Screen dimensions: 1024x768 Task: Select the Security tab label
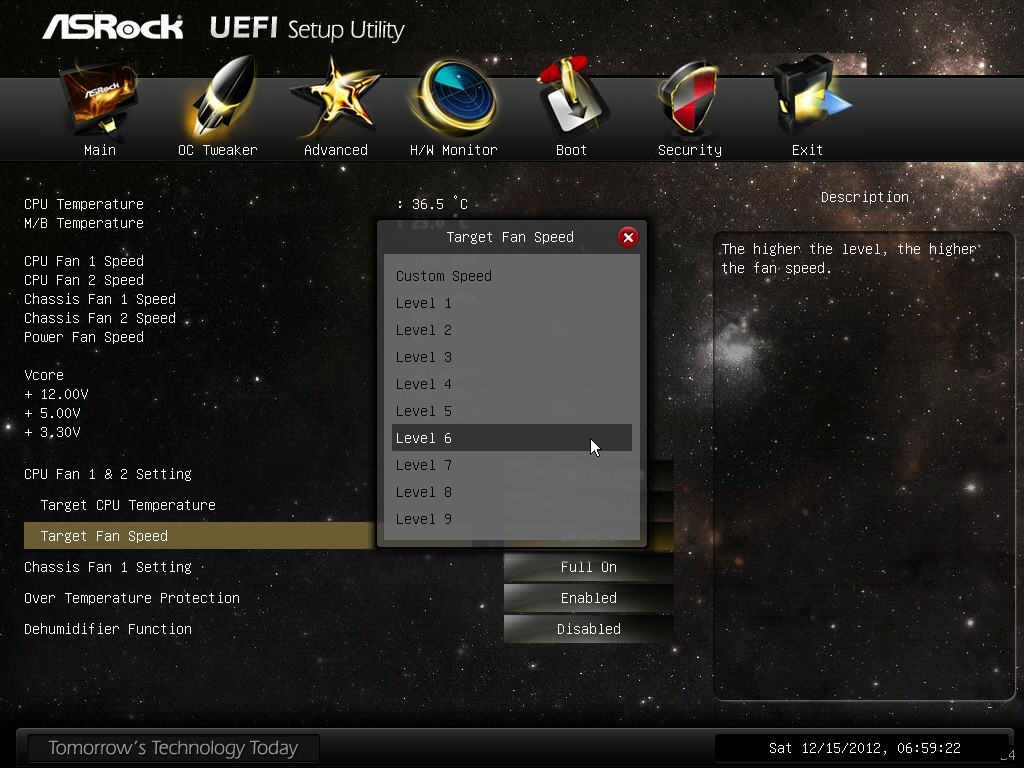(690, 150)
